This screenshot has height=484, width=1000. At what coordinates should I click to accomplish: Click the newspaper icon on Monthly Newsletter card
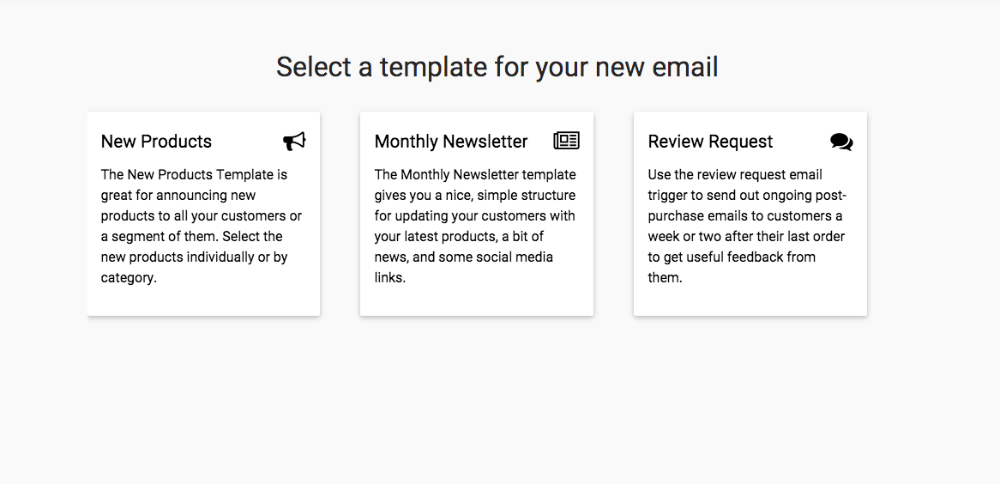(567, 141)
